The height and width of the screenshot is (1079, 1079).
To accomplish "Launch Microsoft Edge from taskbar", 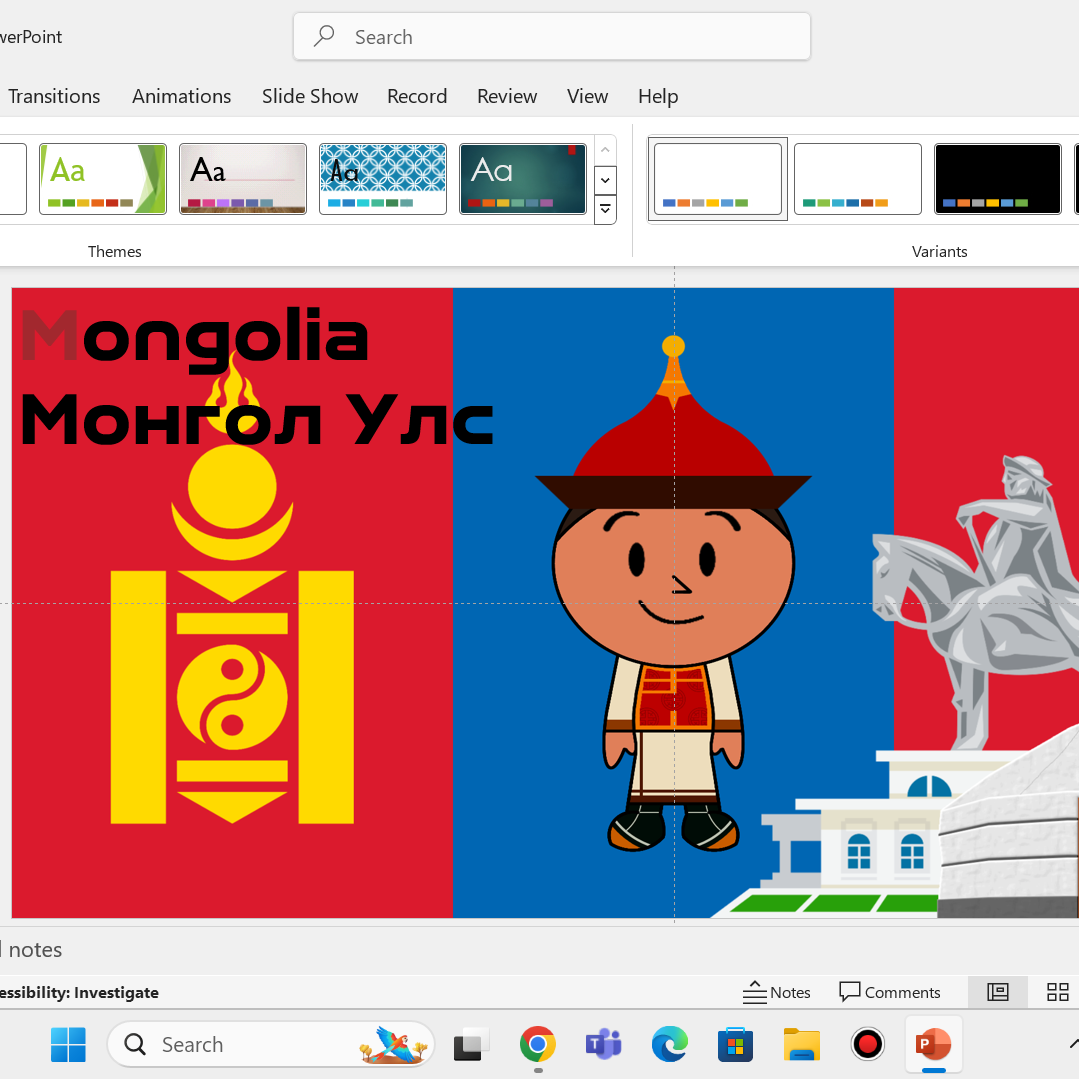I will pos(669,1045).
